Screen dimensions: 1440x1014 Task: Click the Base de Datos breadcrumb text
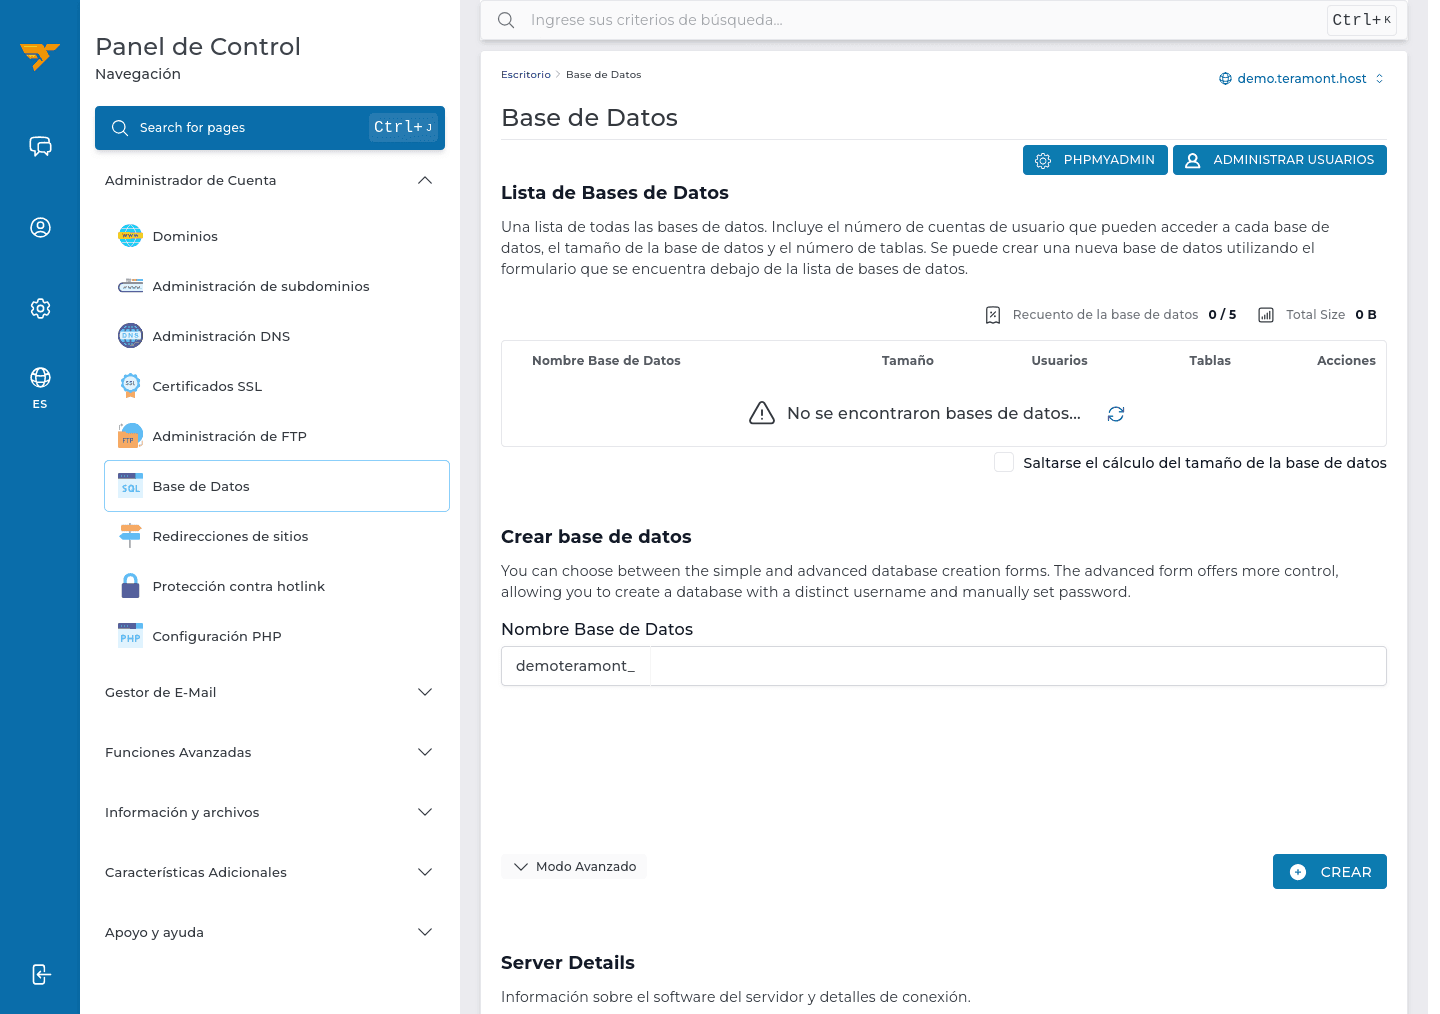click(x=604, y=75)
